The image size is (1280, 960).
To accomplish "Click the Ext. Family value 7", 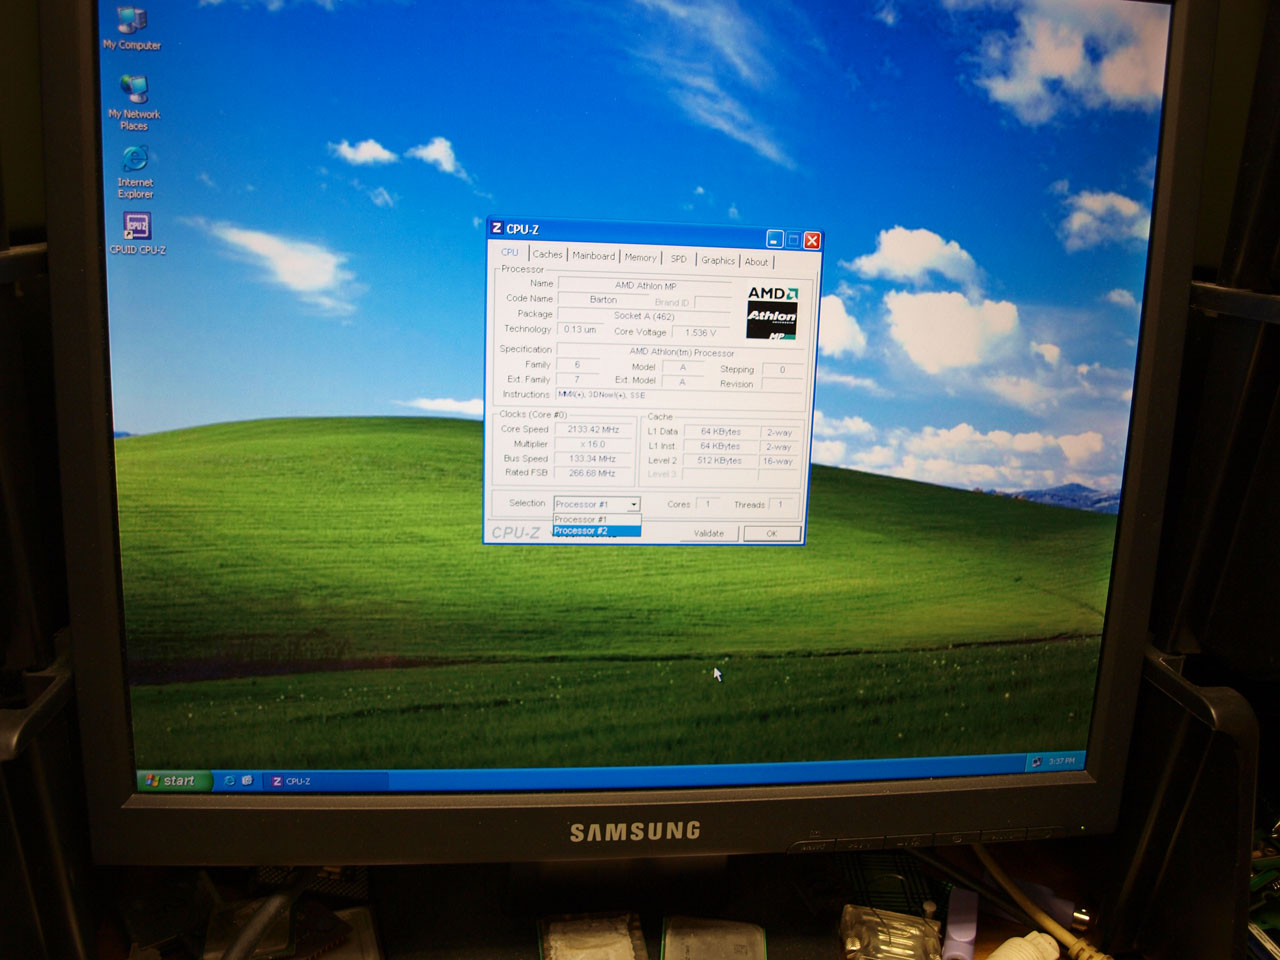I will tap(577, 379).
